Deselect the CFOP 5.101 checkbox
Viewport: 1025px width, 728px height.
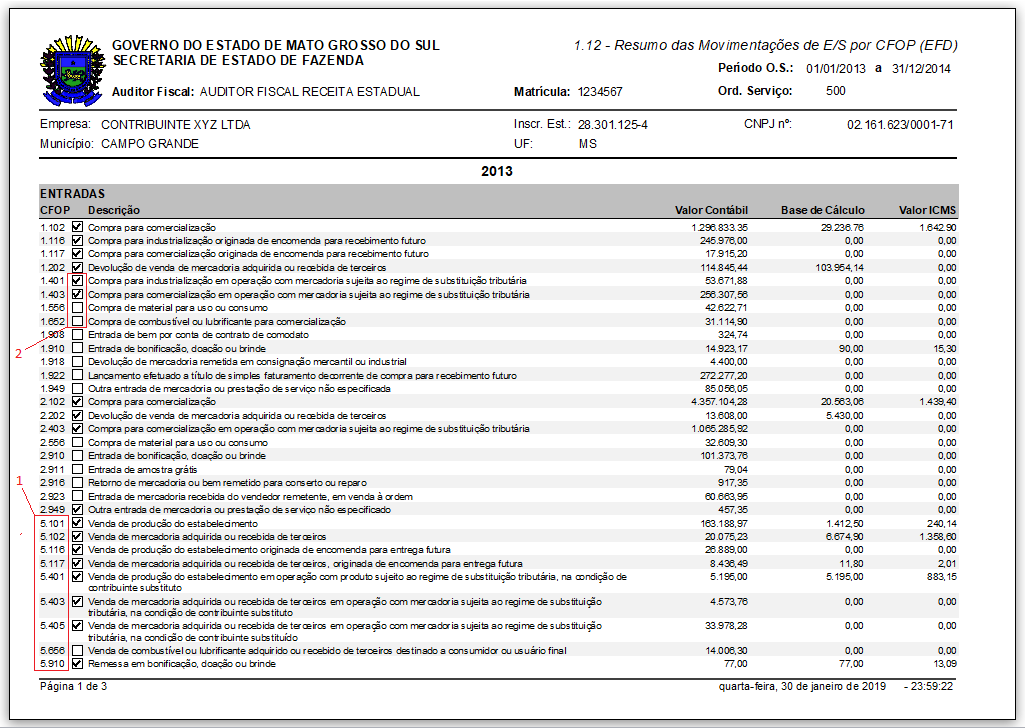tap(77, 523)
